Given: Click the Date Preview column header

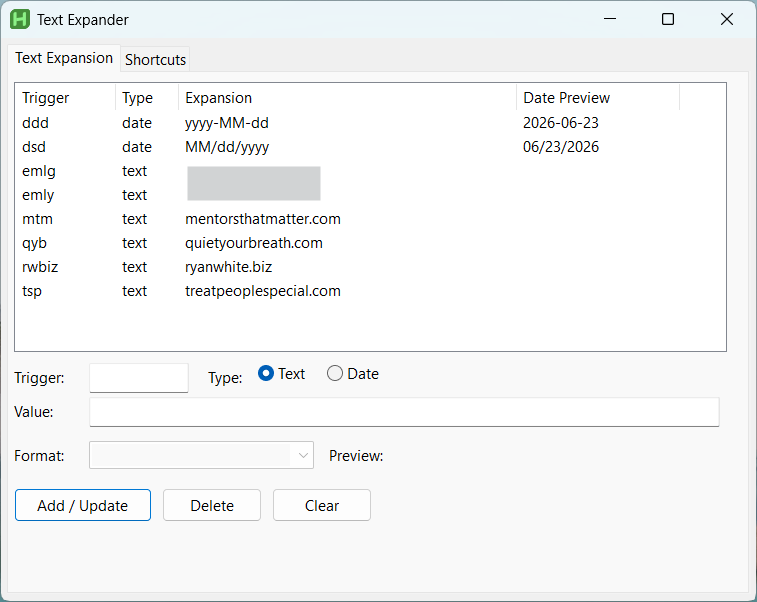Looking at the screenshot, I should click(598, 98).
